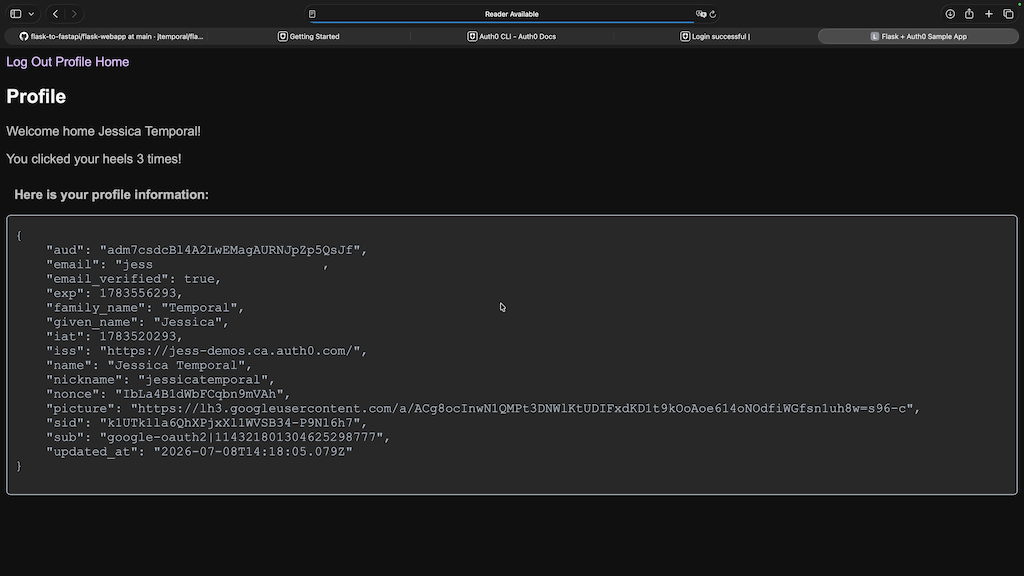This screenshot has height=576, width=1024.
Task: Switch to the Auth0 CLI - Auth0 Docs tab
Action: (x=511, y=37)
